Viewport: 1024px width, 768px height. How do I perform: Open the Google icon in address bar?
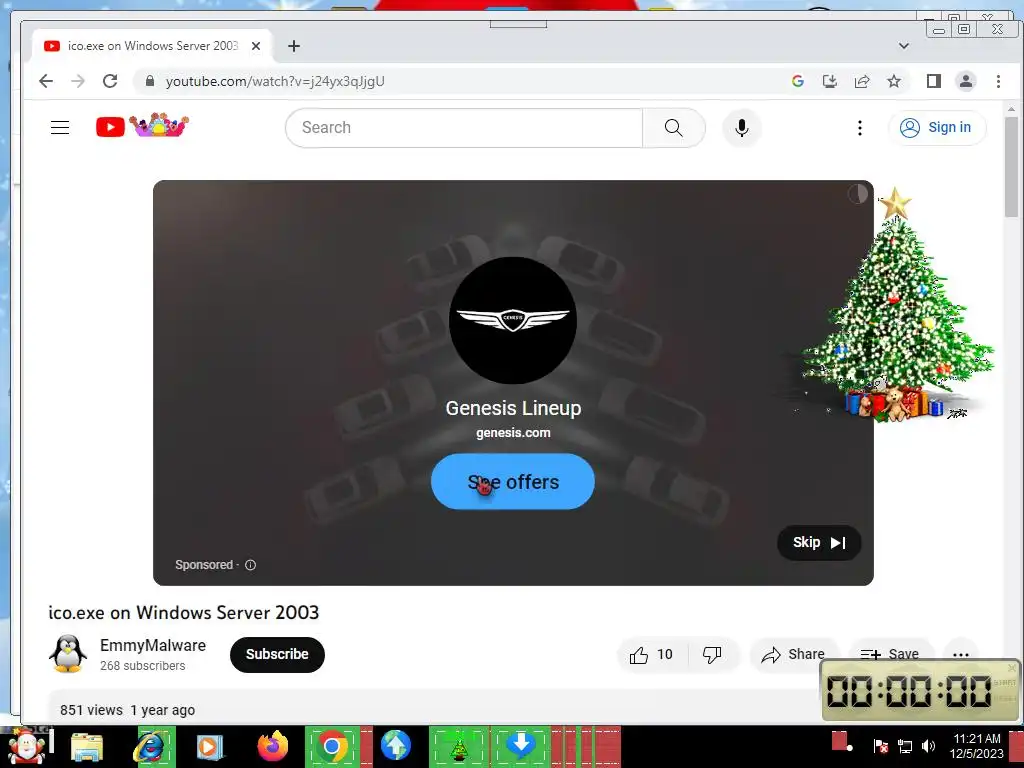(797, 81)
